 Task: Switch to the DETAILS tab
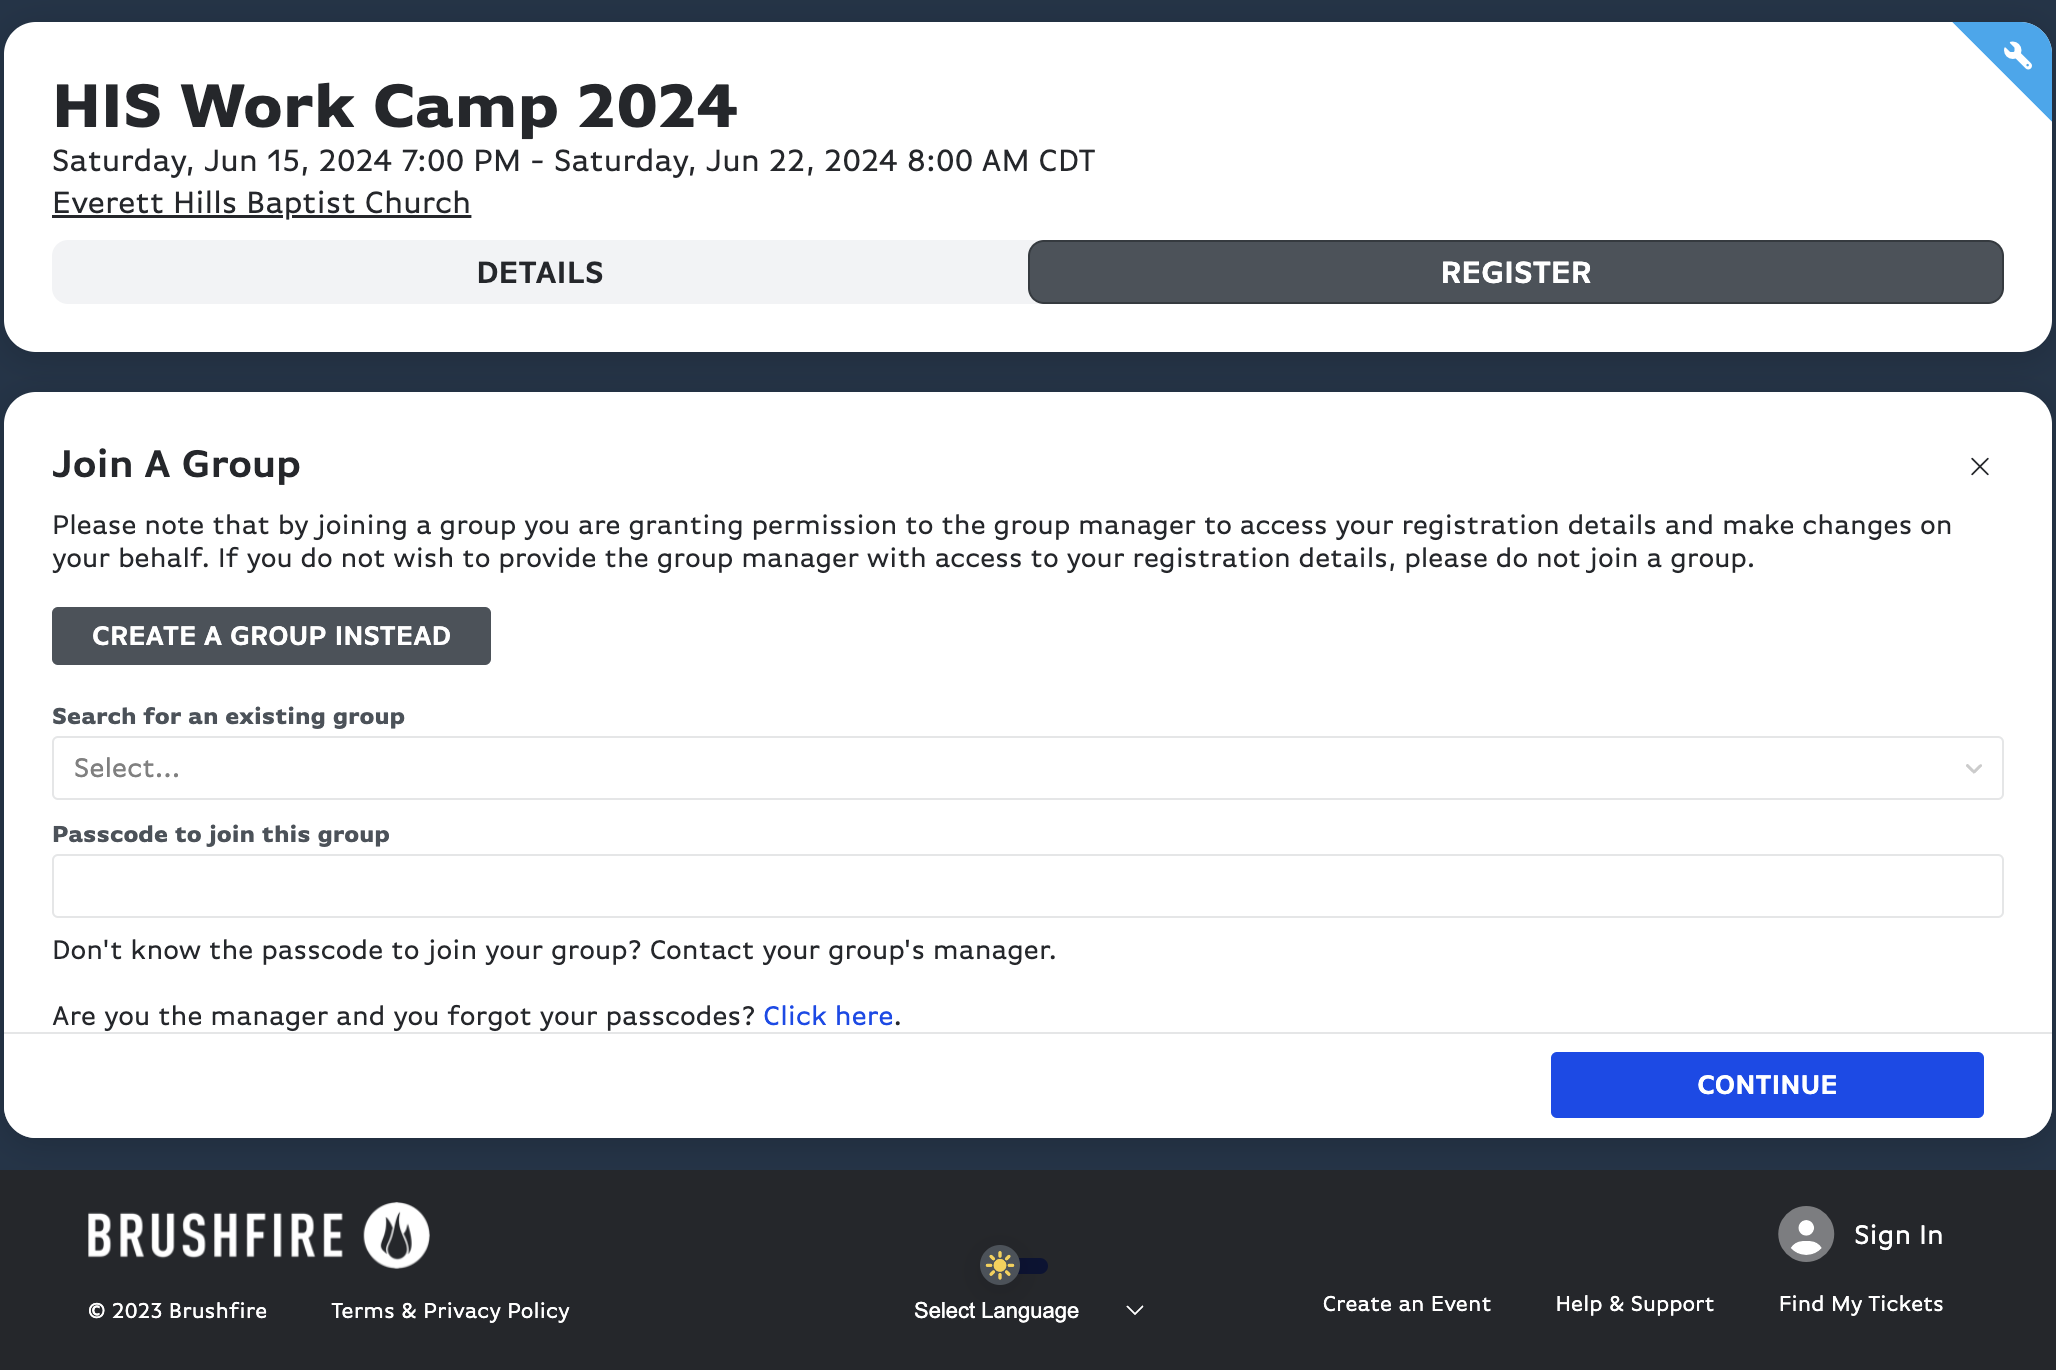pyautogui.click(x=540, y=272)
